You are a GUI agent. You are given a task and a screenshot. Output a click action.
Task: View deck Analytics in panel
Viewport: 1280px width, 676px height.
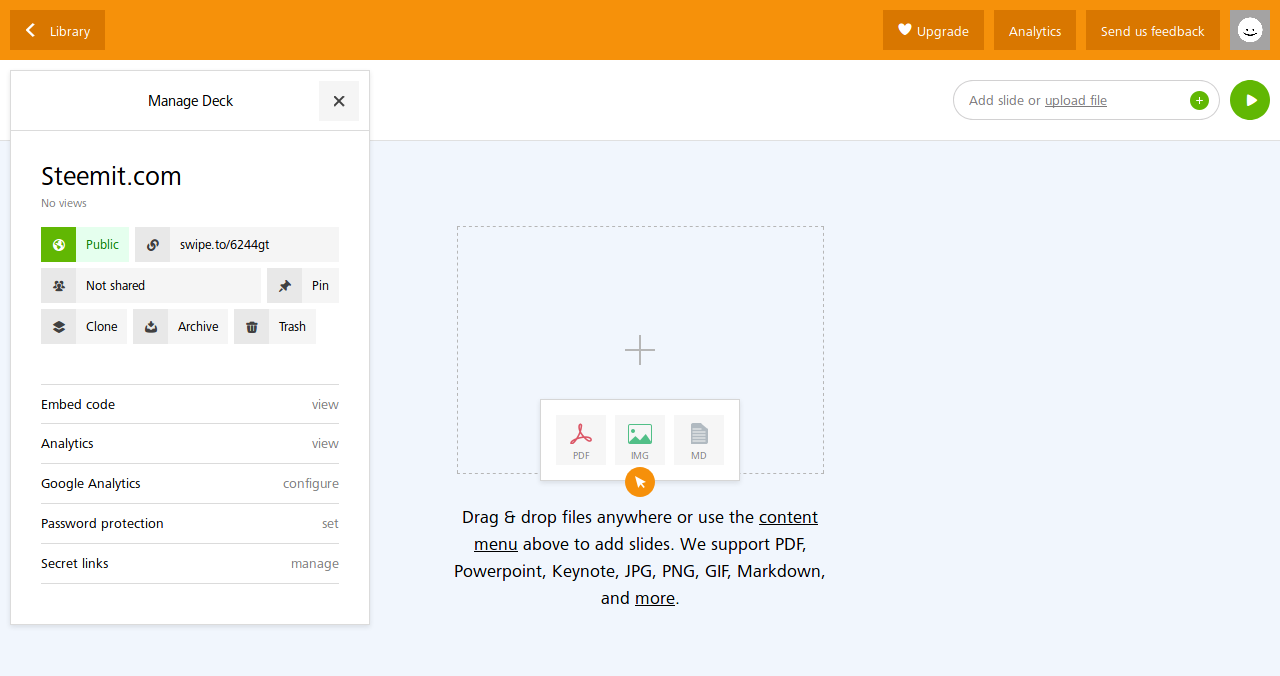[x=325, y=444]
